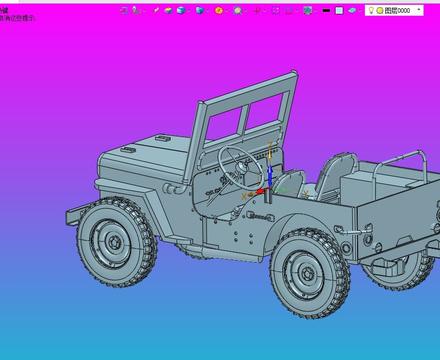Click the small pencil-like edit icon
Viewport: 440px width, 360px height.
pyautogui.click(x=156, y=11)
